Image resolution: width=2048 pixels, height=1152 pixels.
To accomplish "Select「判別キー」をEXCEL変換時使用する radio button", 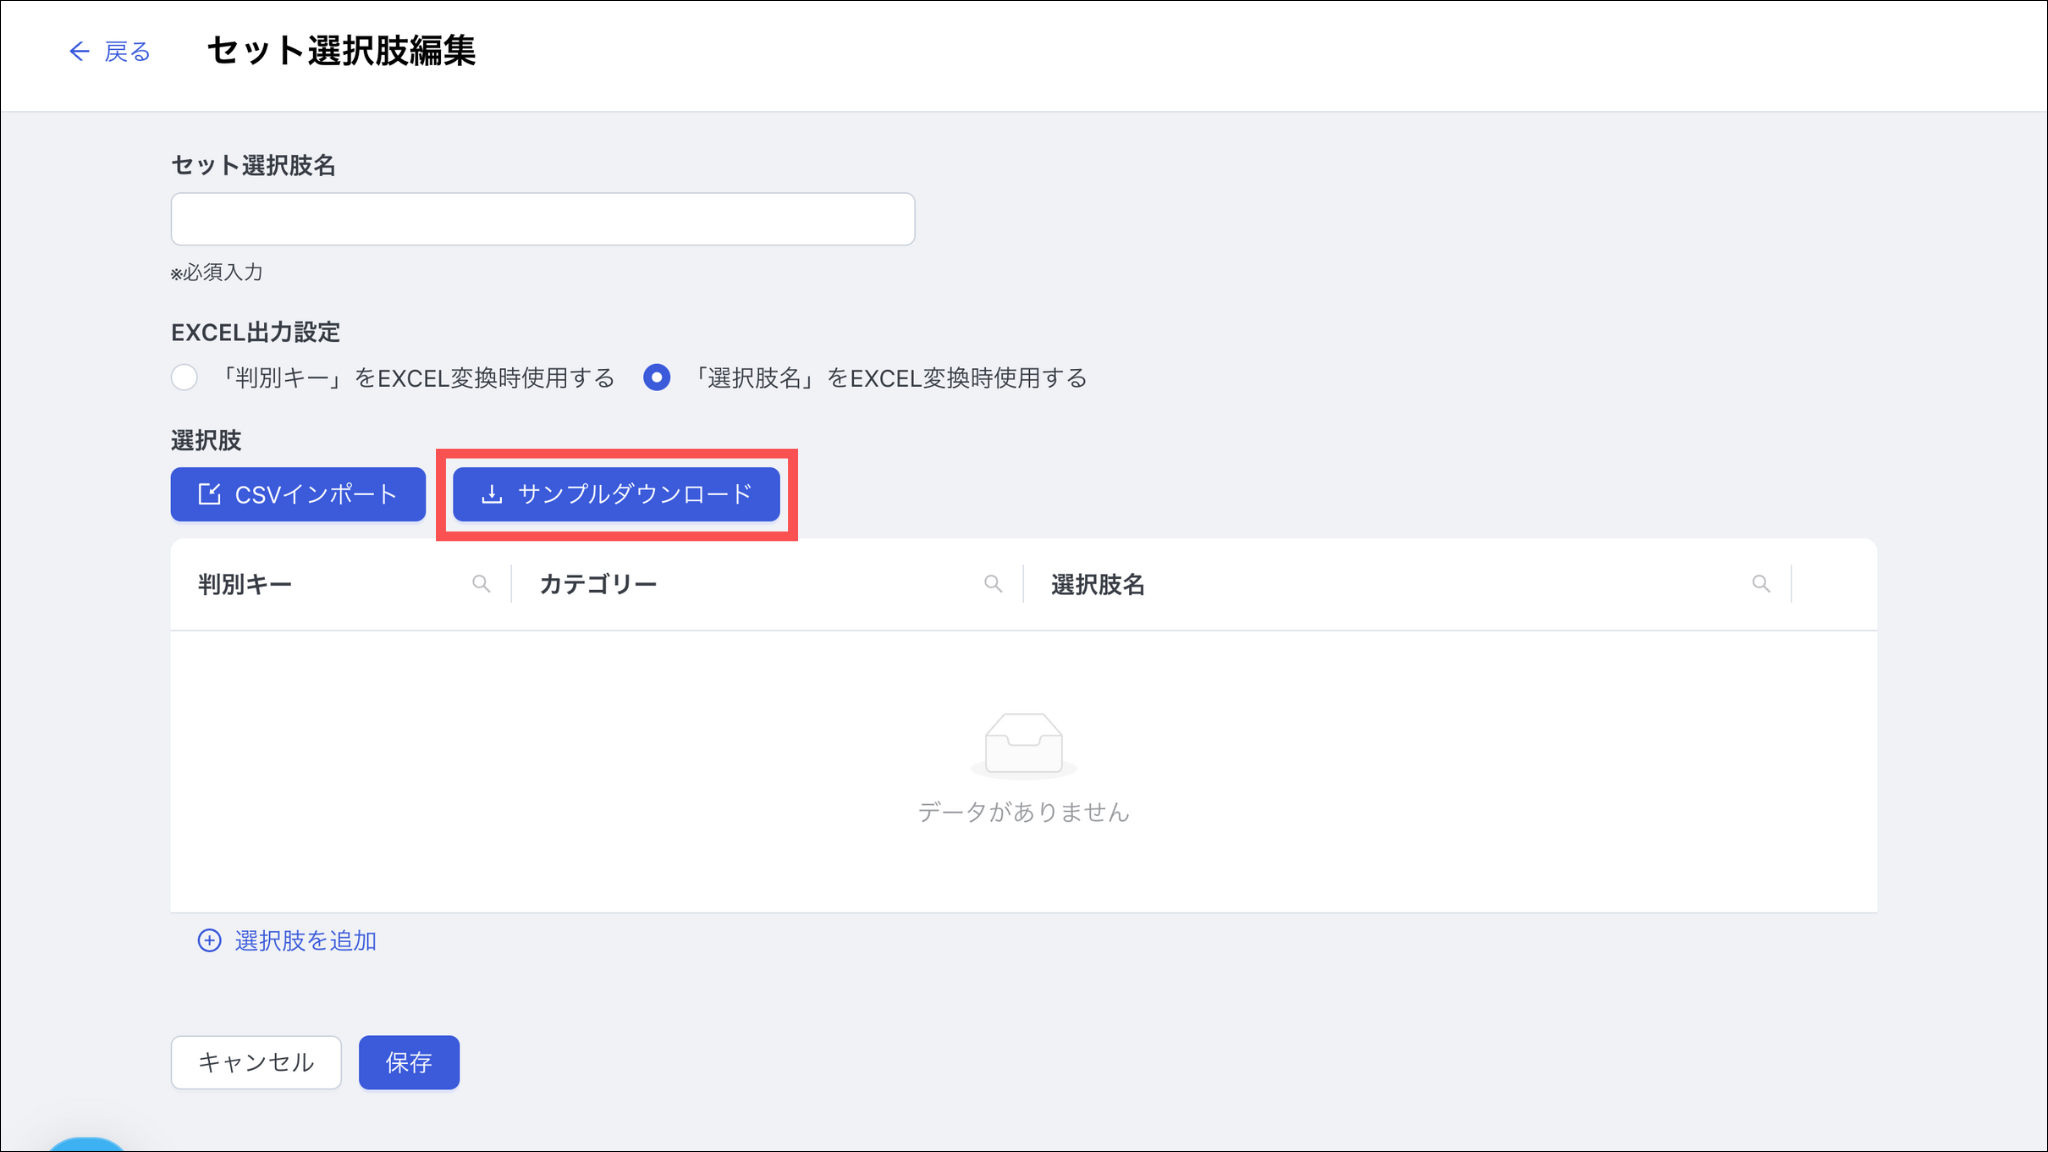I will click(x=184, y=378).
